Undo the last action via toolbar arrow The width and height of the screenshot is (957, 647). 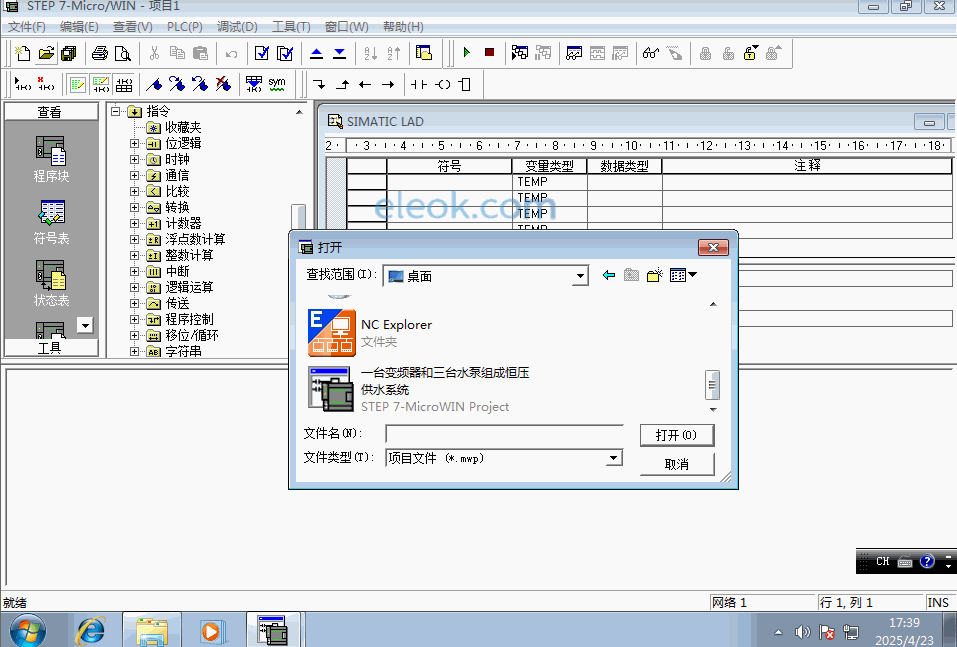point(231,54)
